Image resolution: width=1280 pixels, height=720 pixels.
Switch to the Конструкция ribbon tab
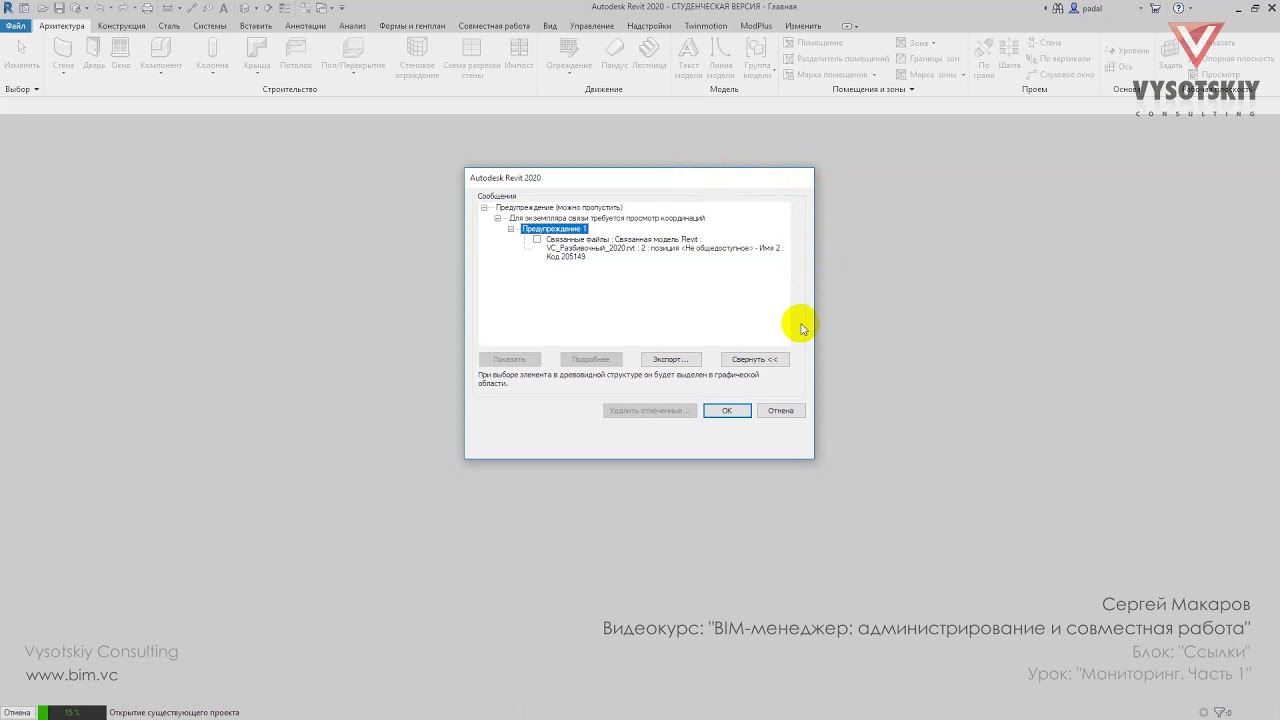point(121,26)
